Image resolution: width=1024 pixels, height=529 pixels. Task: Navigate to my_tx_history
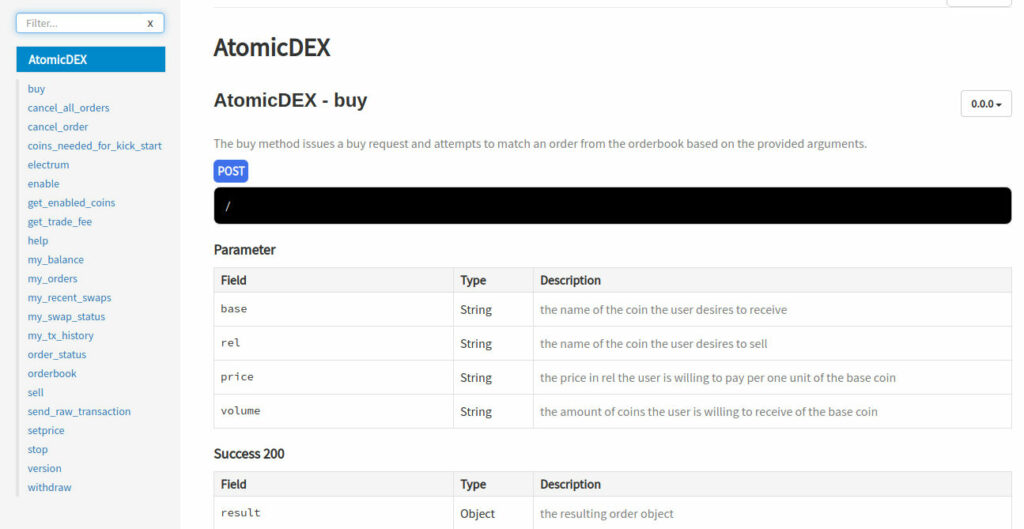[x=61, y=335]
